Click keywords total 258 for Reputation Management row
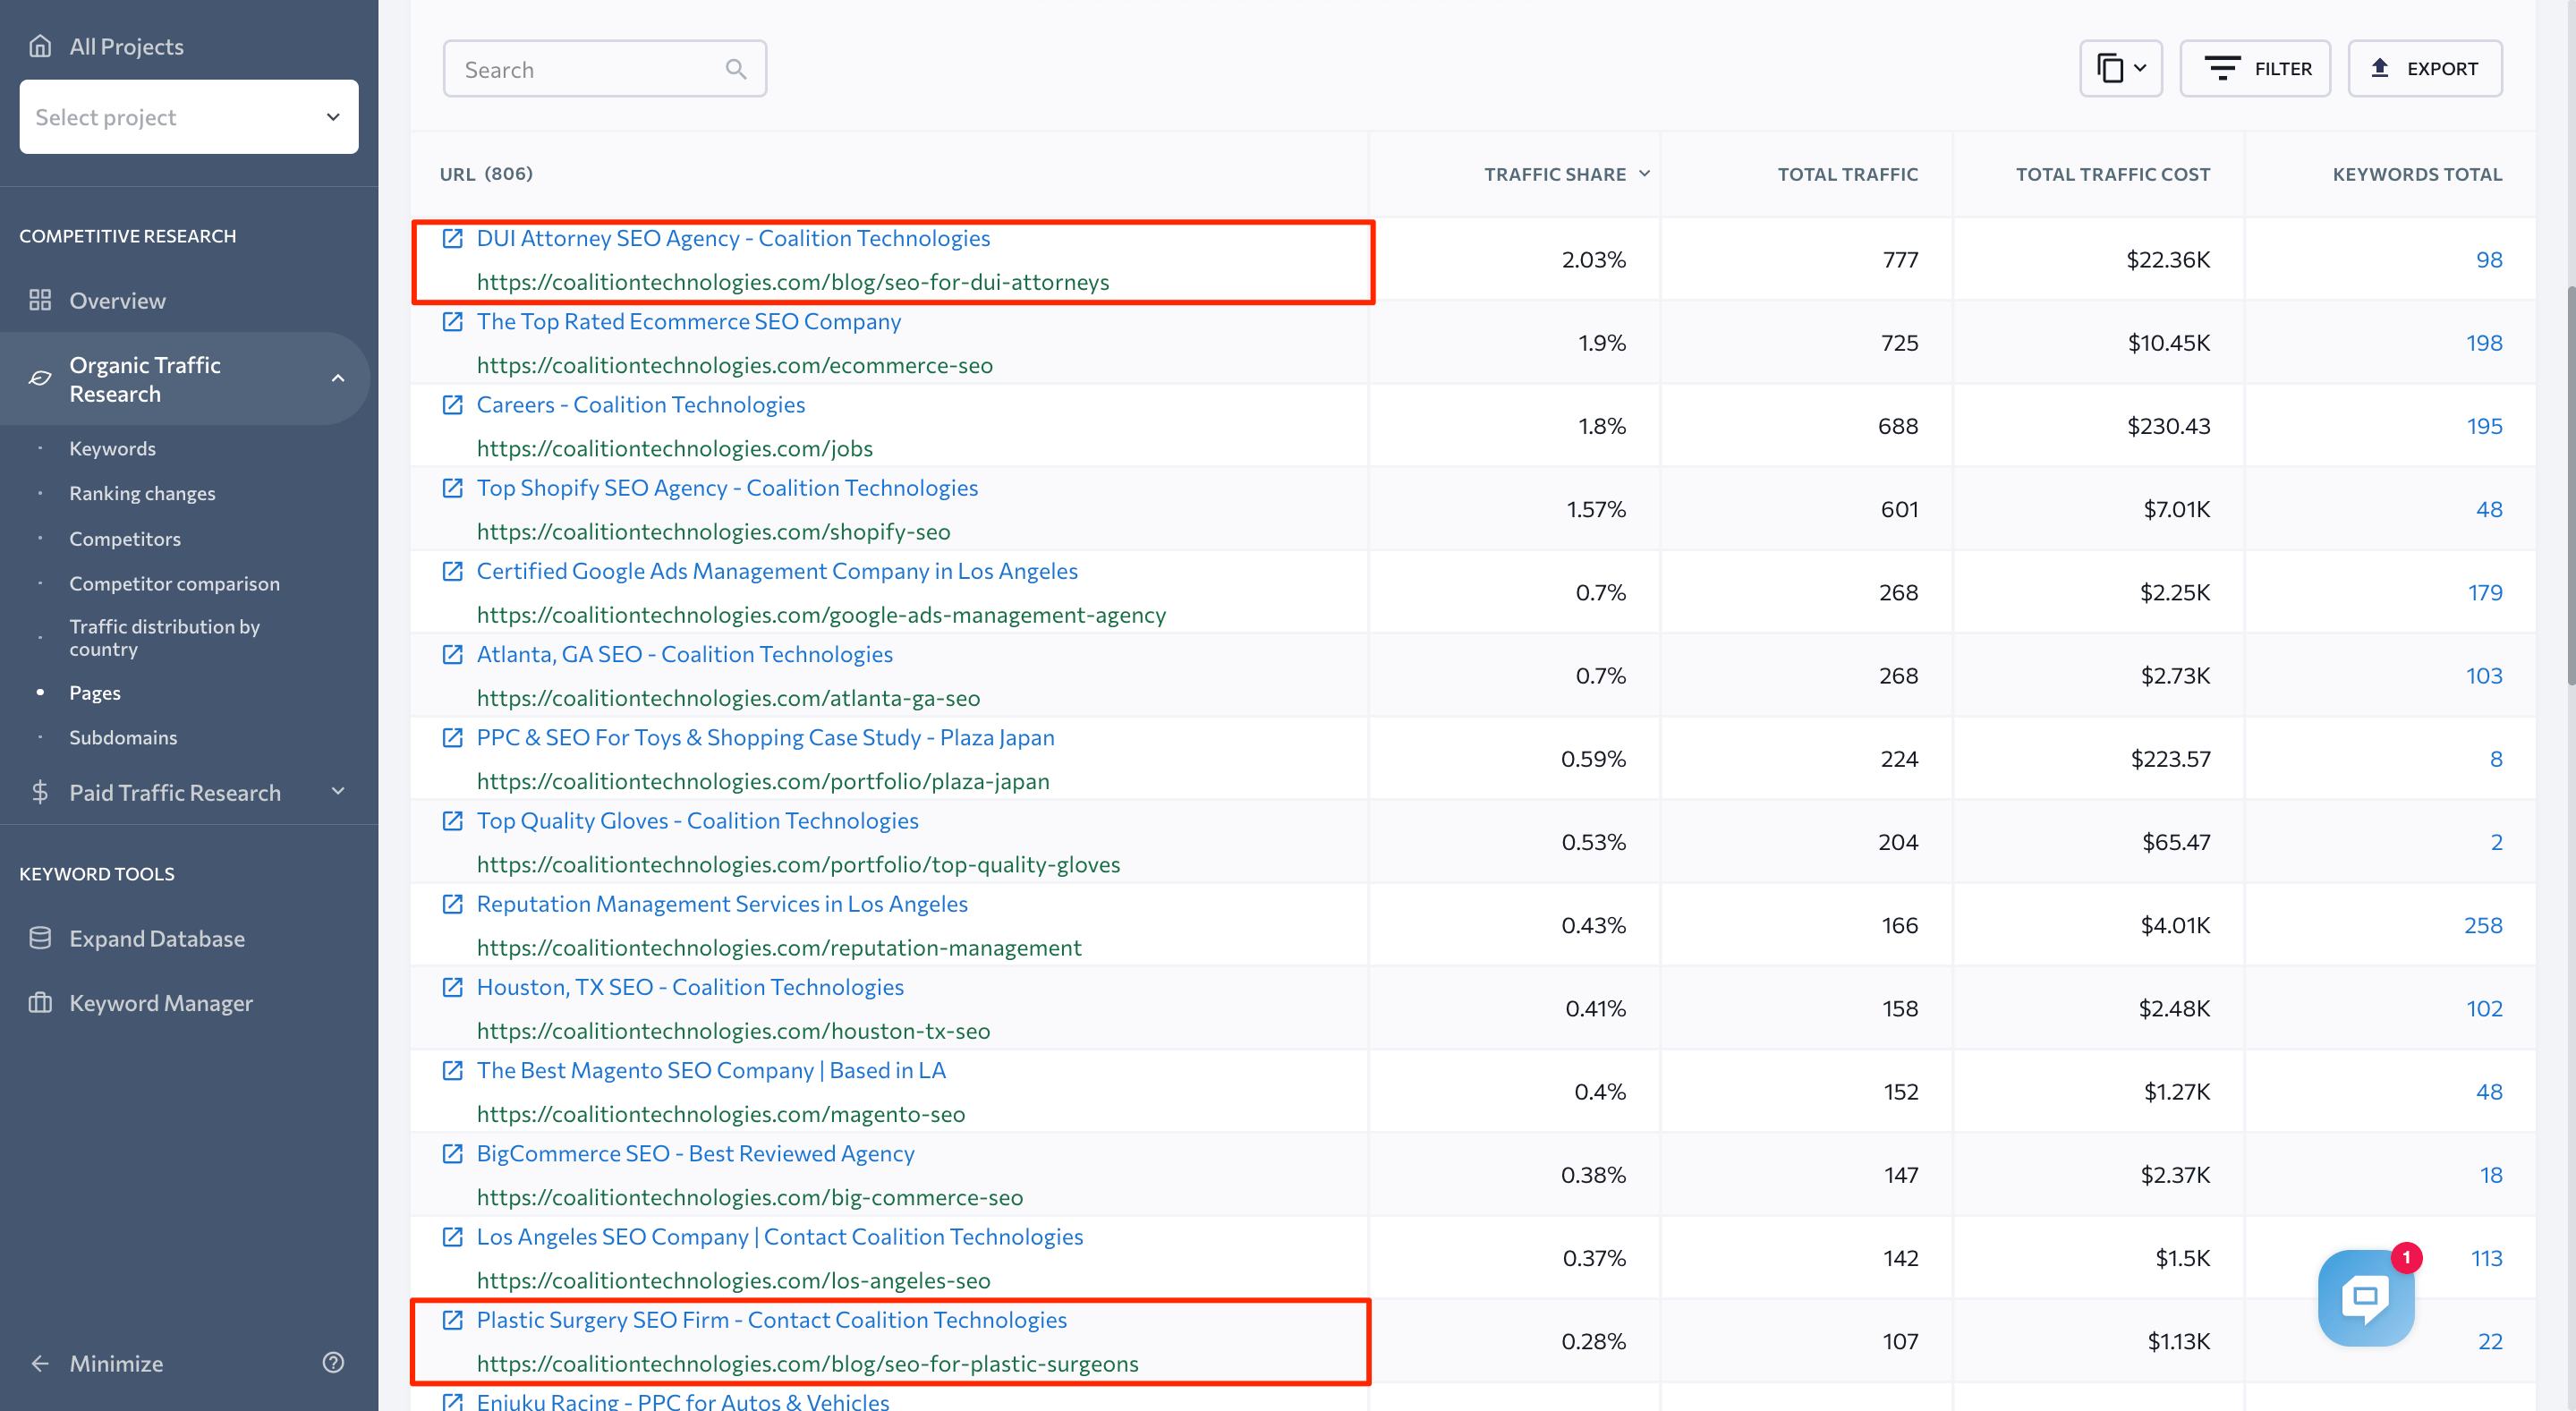This screenshot has width=2576, height=1411. (2483, 925)
